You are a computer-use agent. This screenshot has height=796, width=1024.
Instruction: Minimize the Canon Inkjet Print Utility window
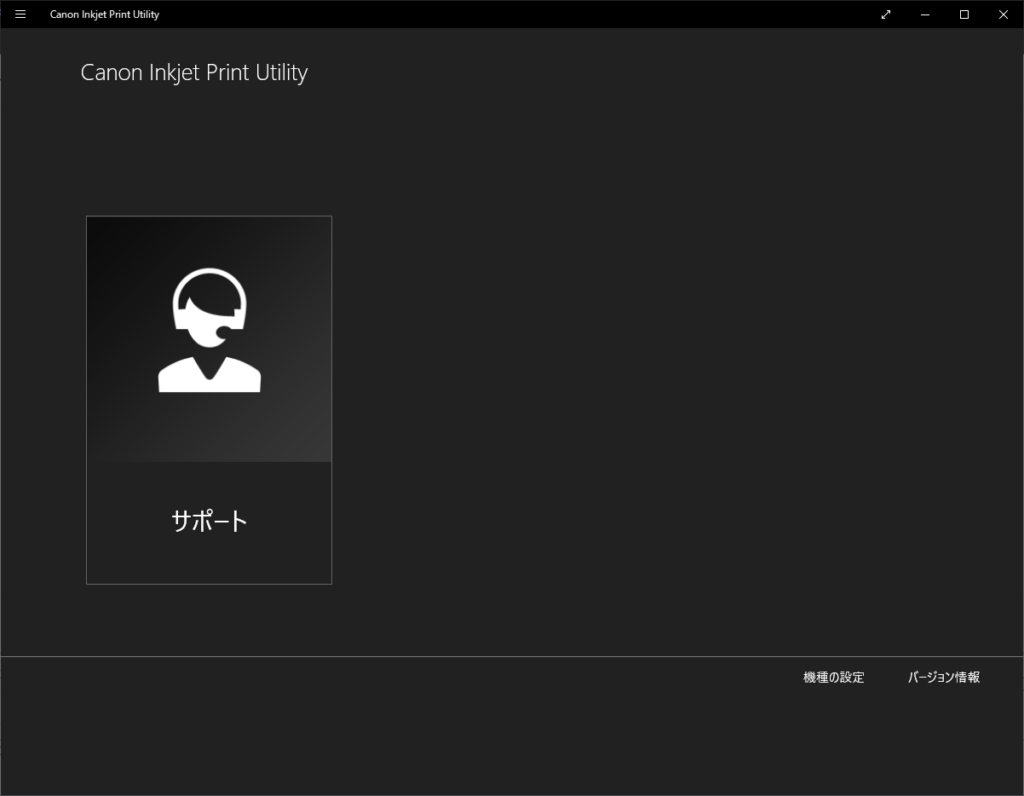point(925,14)
